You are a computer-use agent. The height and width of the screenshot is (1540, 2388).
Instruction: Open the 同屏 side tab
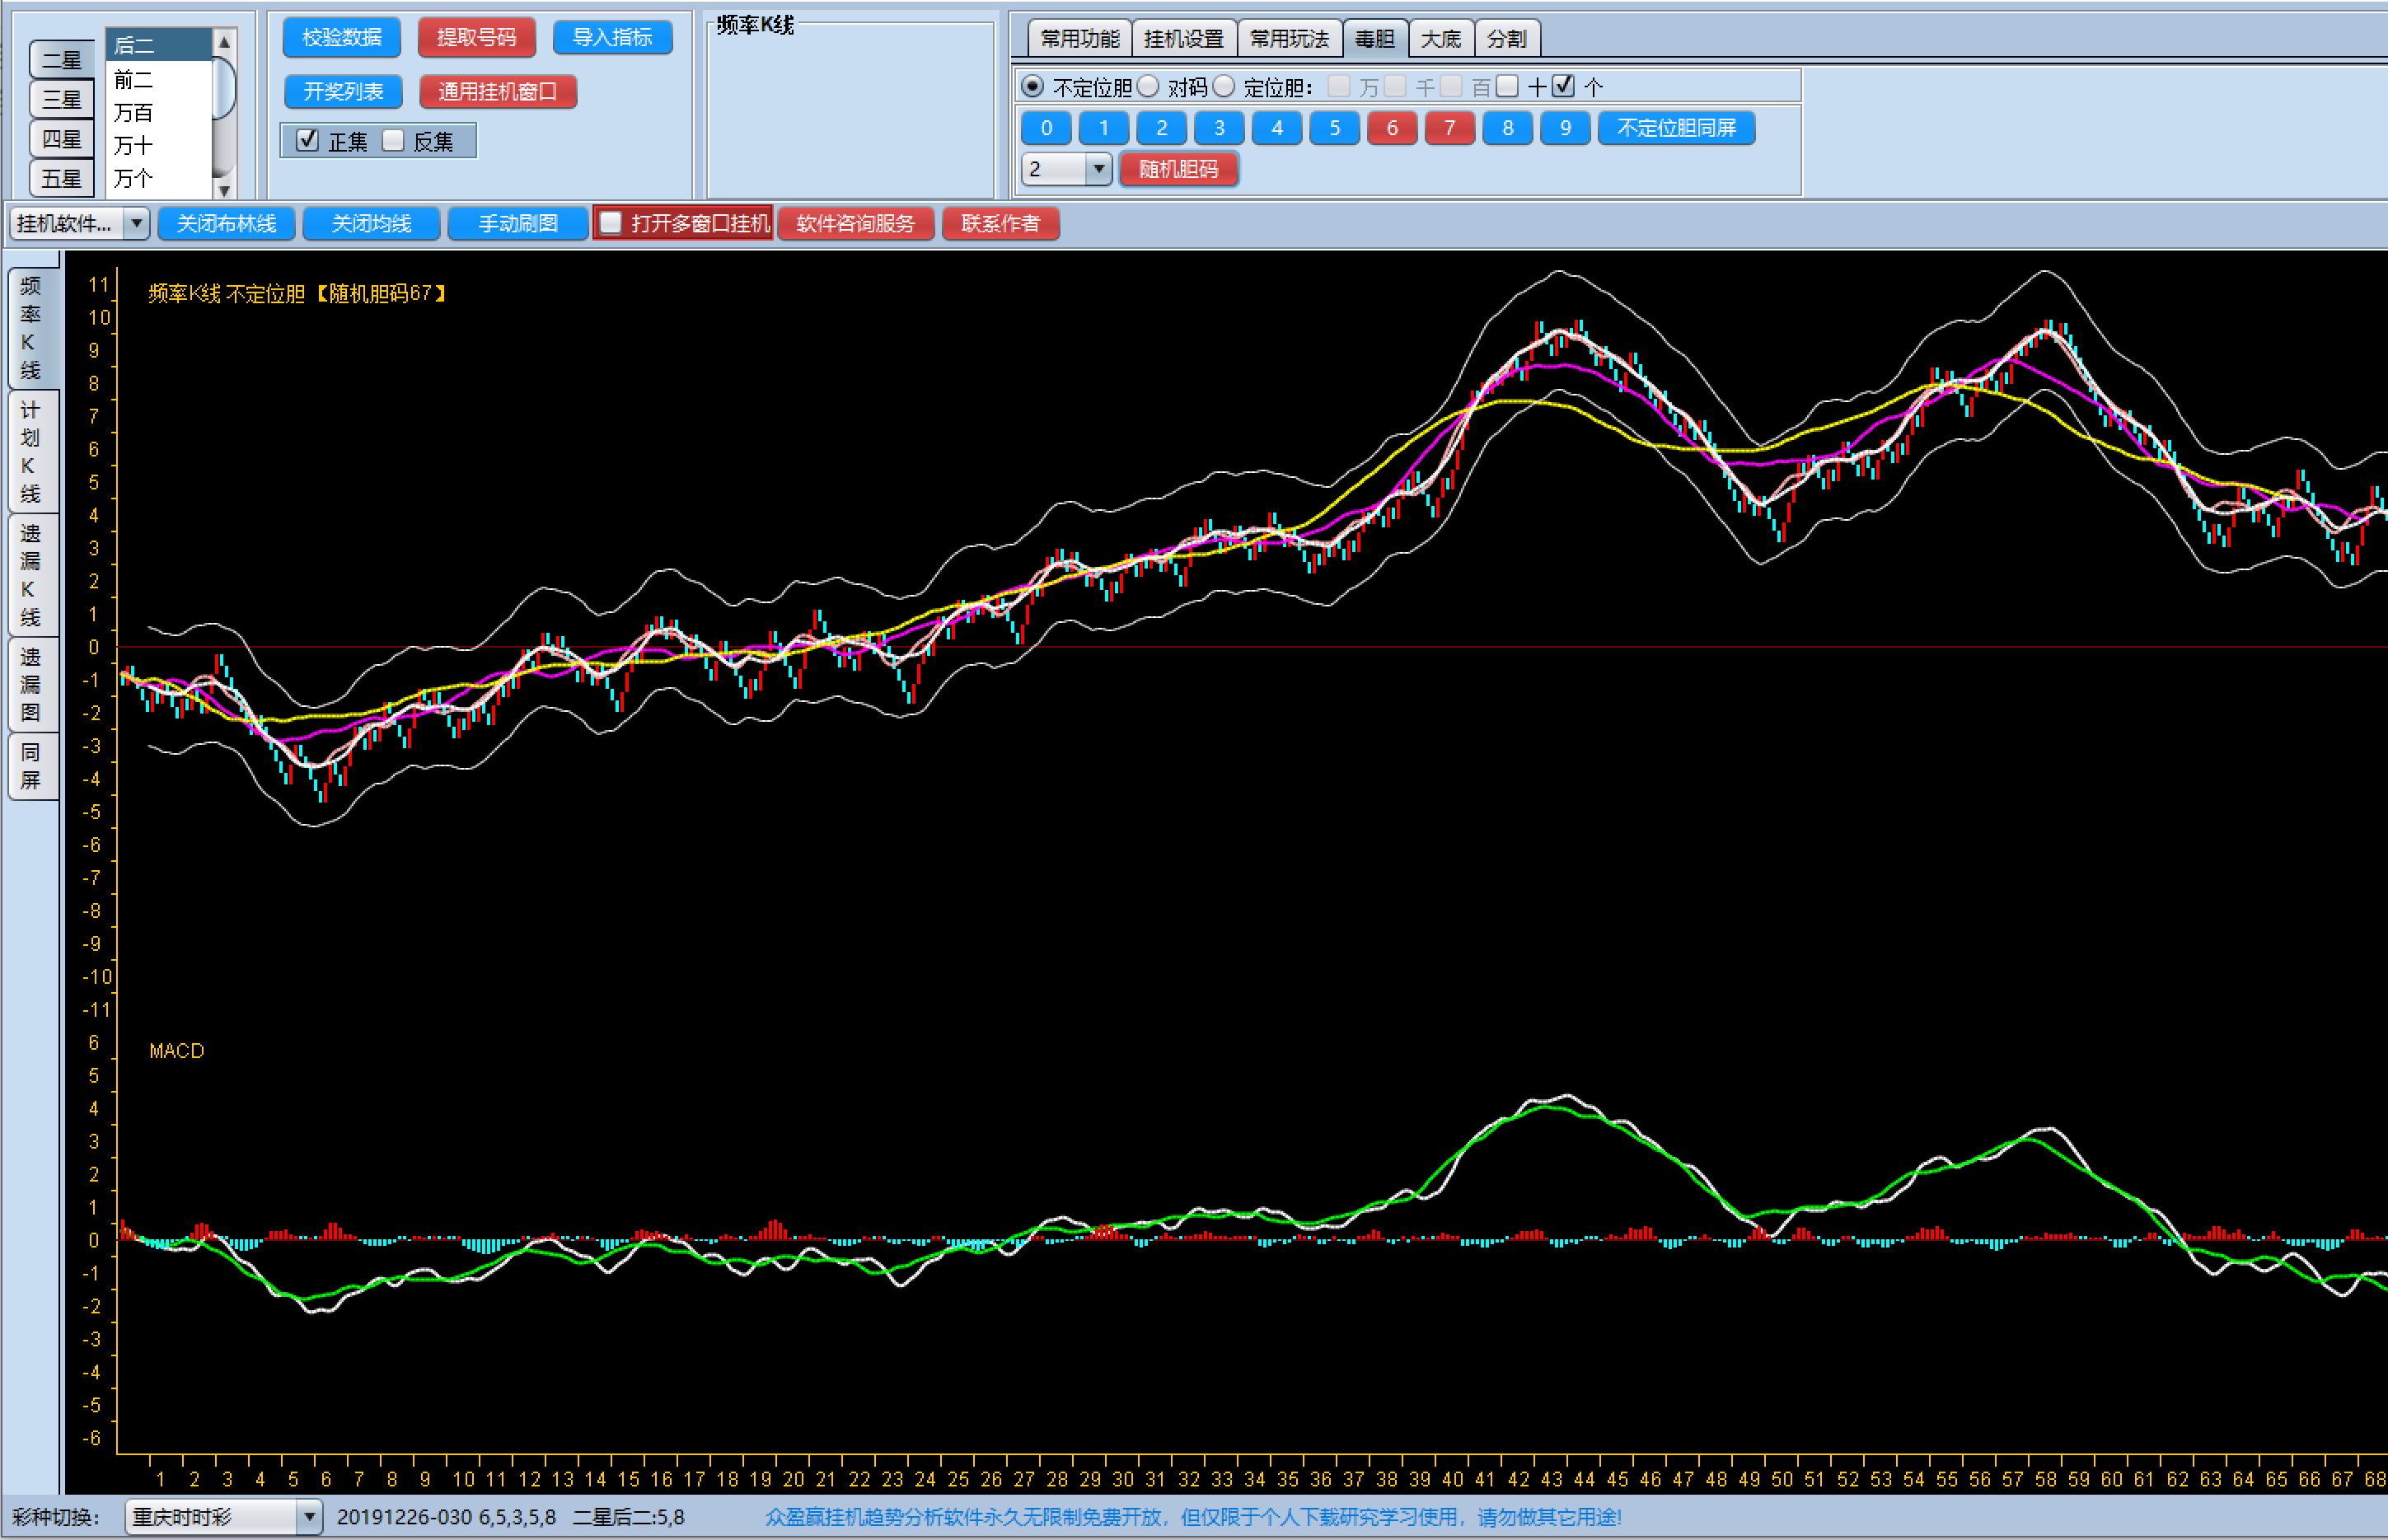tap(31, 766)
